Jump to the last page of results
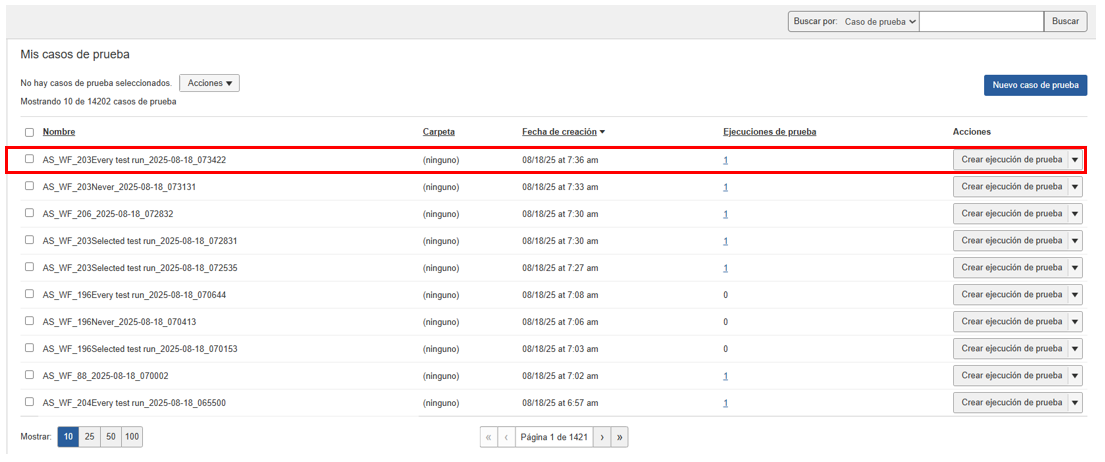This screenshot has height=462, width=1105. coord(620,437)
